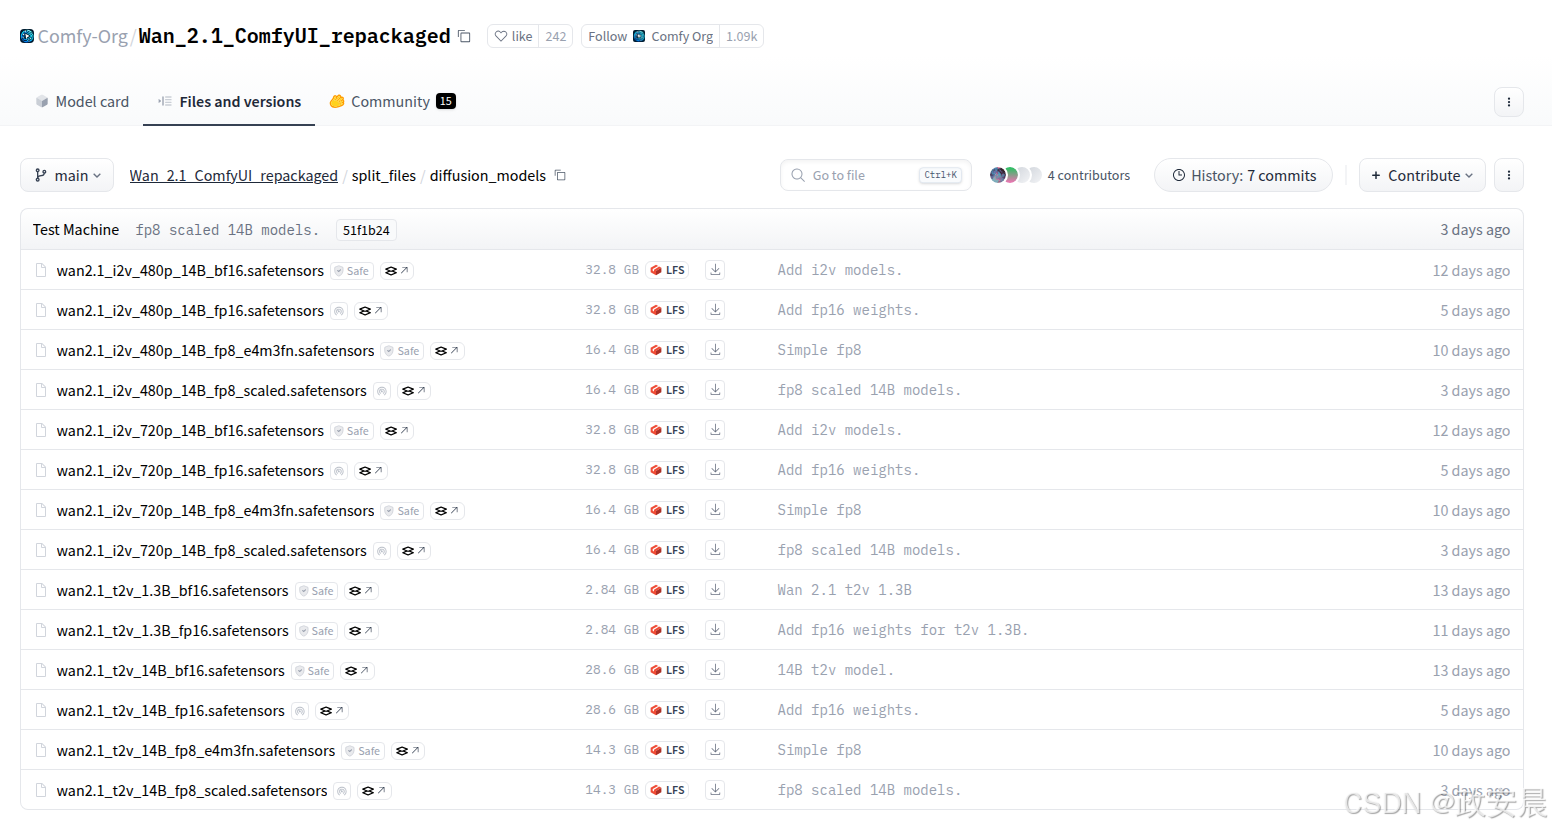Download wan2.1_t2v_14B_fp16.safetensors
The width and height of the screenshot is (1552, 831).
[715, 710]
